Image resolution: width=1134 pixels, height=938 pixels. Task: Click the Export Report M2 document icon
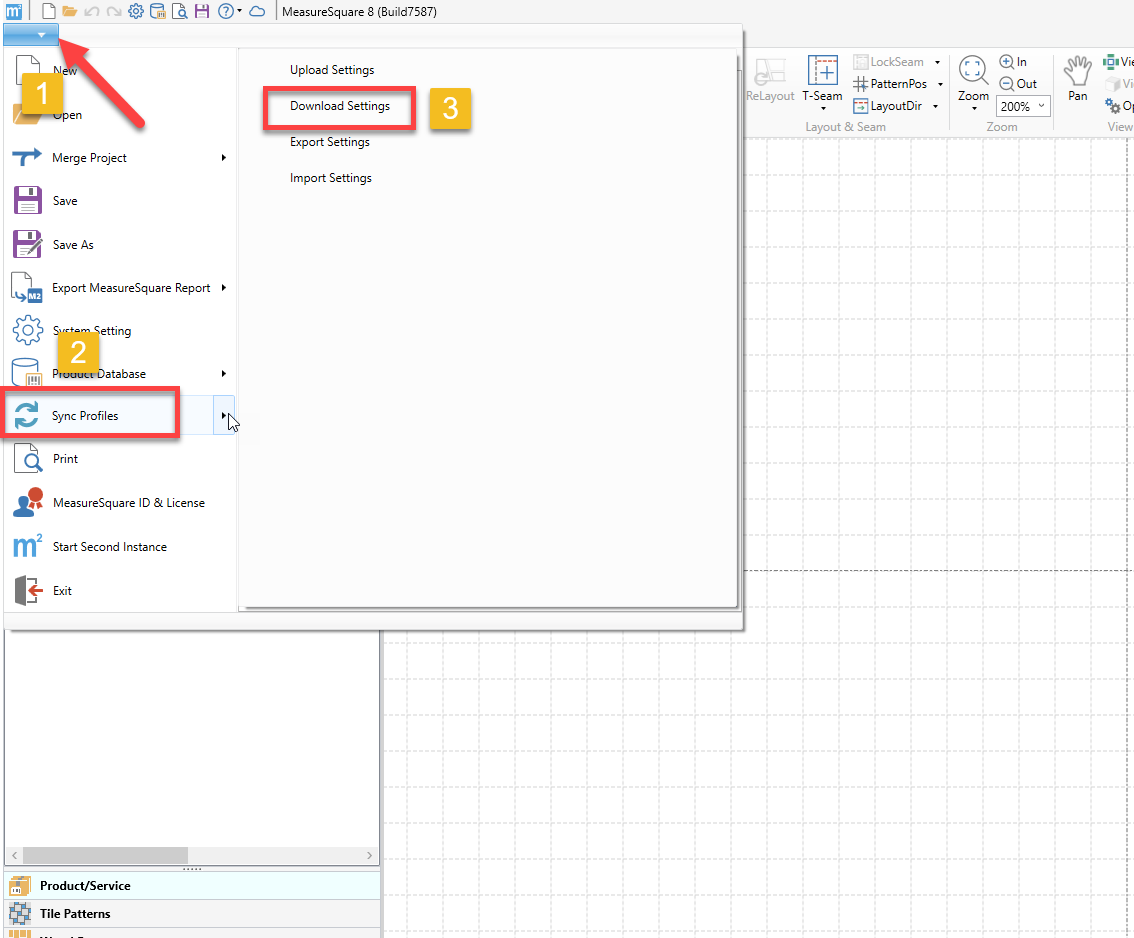click(x=27, y=287)
